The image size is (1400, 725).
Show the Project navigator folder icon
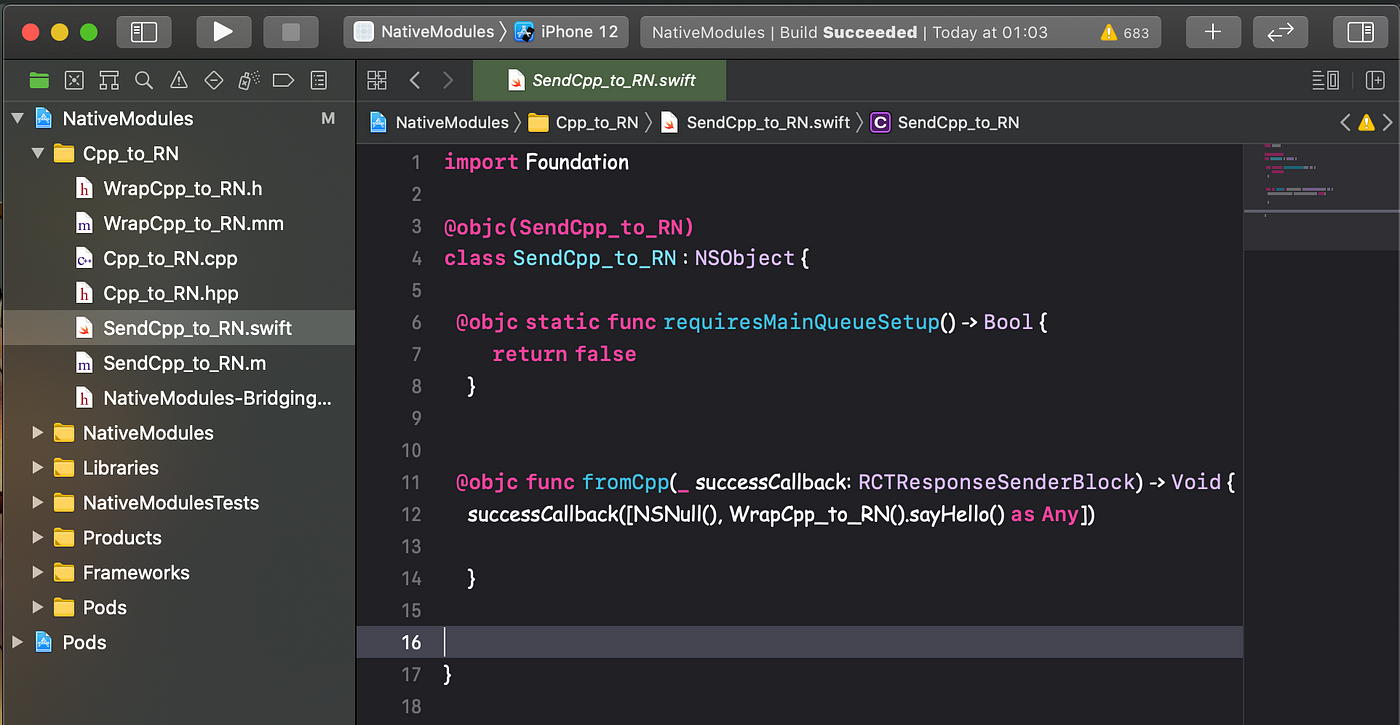click(x=39, y=80)
